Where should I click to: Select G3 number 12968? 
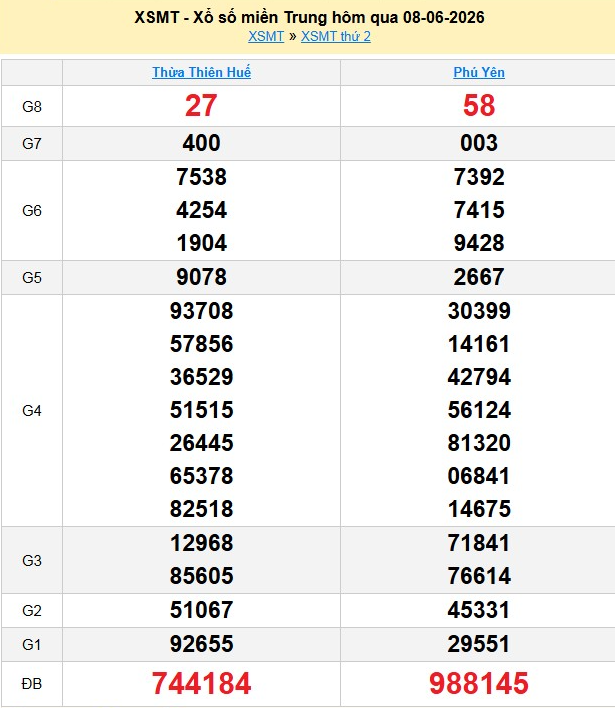[201, 543]
